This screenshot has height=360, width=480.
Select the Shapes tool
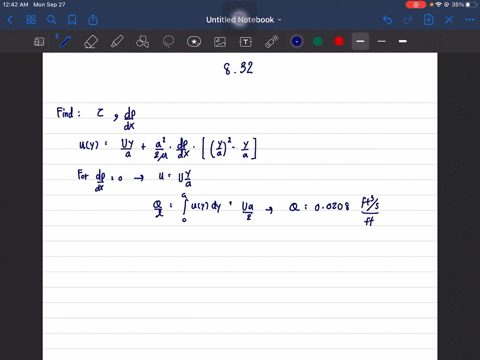tap(142, 42)
